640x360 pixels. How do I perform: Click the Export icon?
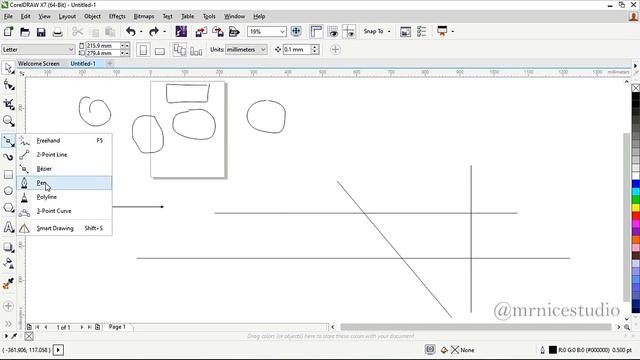click(218, 31)
